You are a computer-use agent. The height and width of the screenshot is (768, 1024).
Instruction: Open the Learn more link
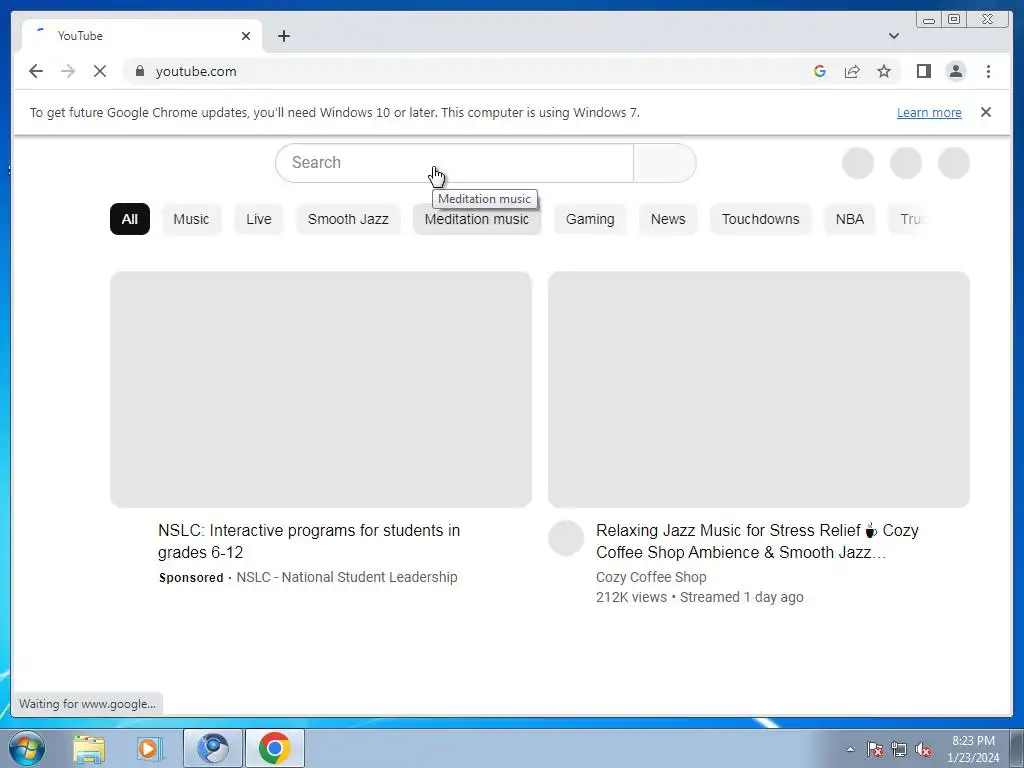(x=929, y=112)
